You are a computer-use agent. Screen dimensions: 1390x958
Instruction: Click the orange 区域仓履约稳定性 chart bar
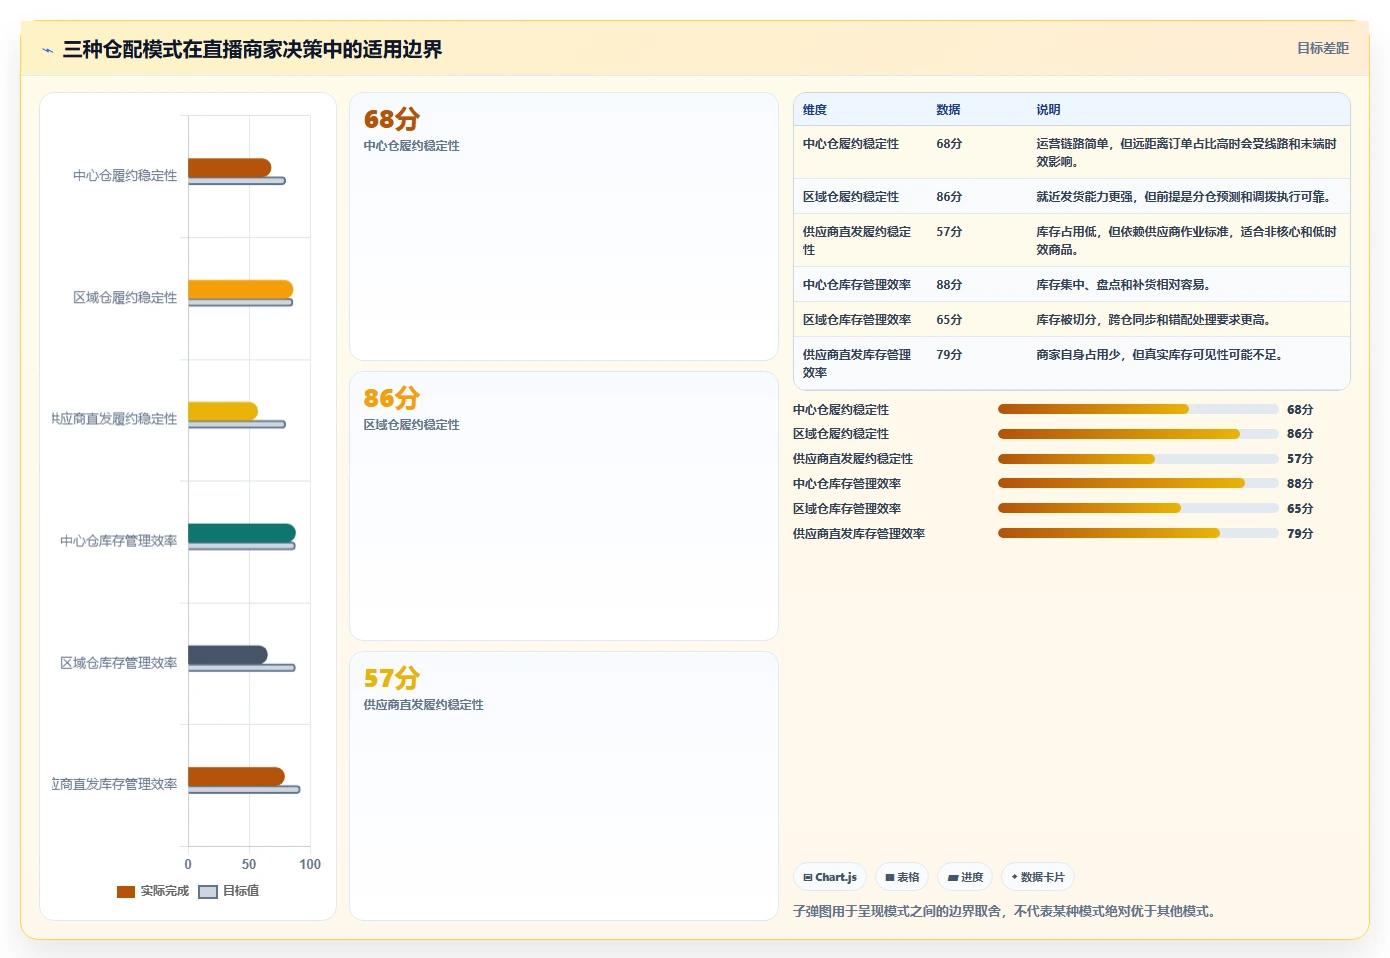[240, 289]
